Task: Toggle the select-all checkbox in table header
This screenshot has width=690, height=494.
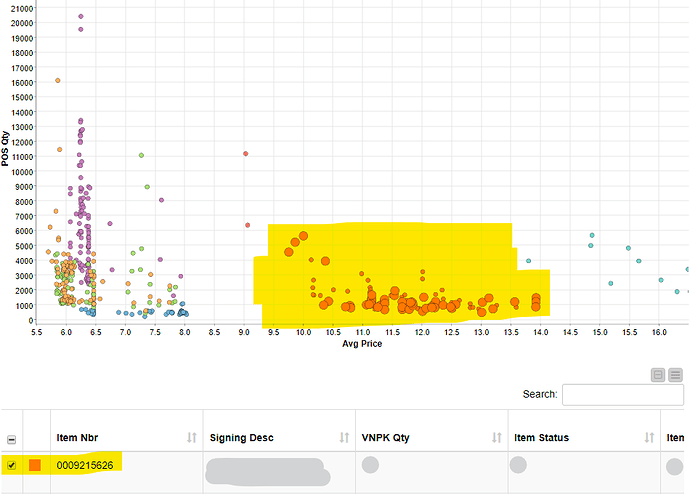Action: pyautogui.click(x=11, y=438)
